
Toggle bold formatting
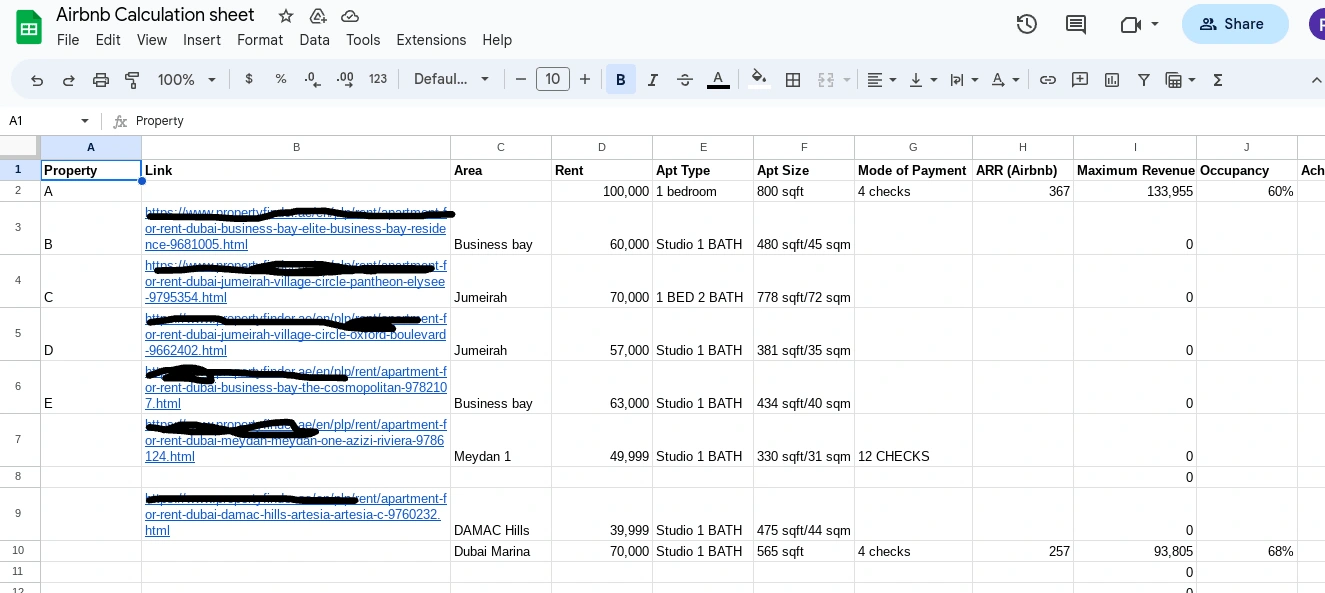coord(621,80)
